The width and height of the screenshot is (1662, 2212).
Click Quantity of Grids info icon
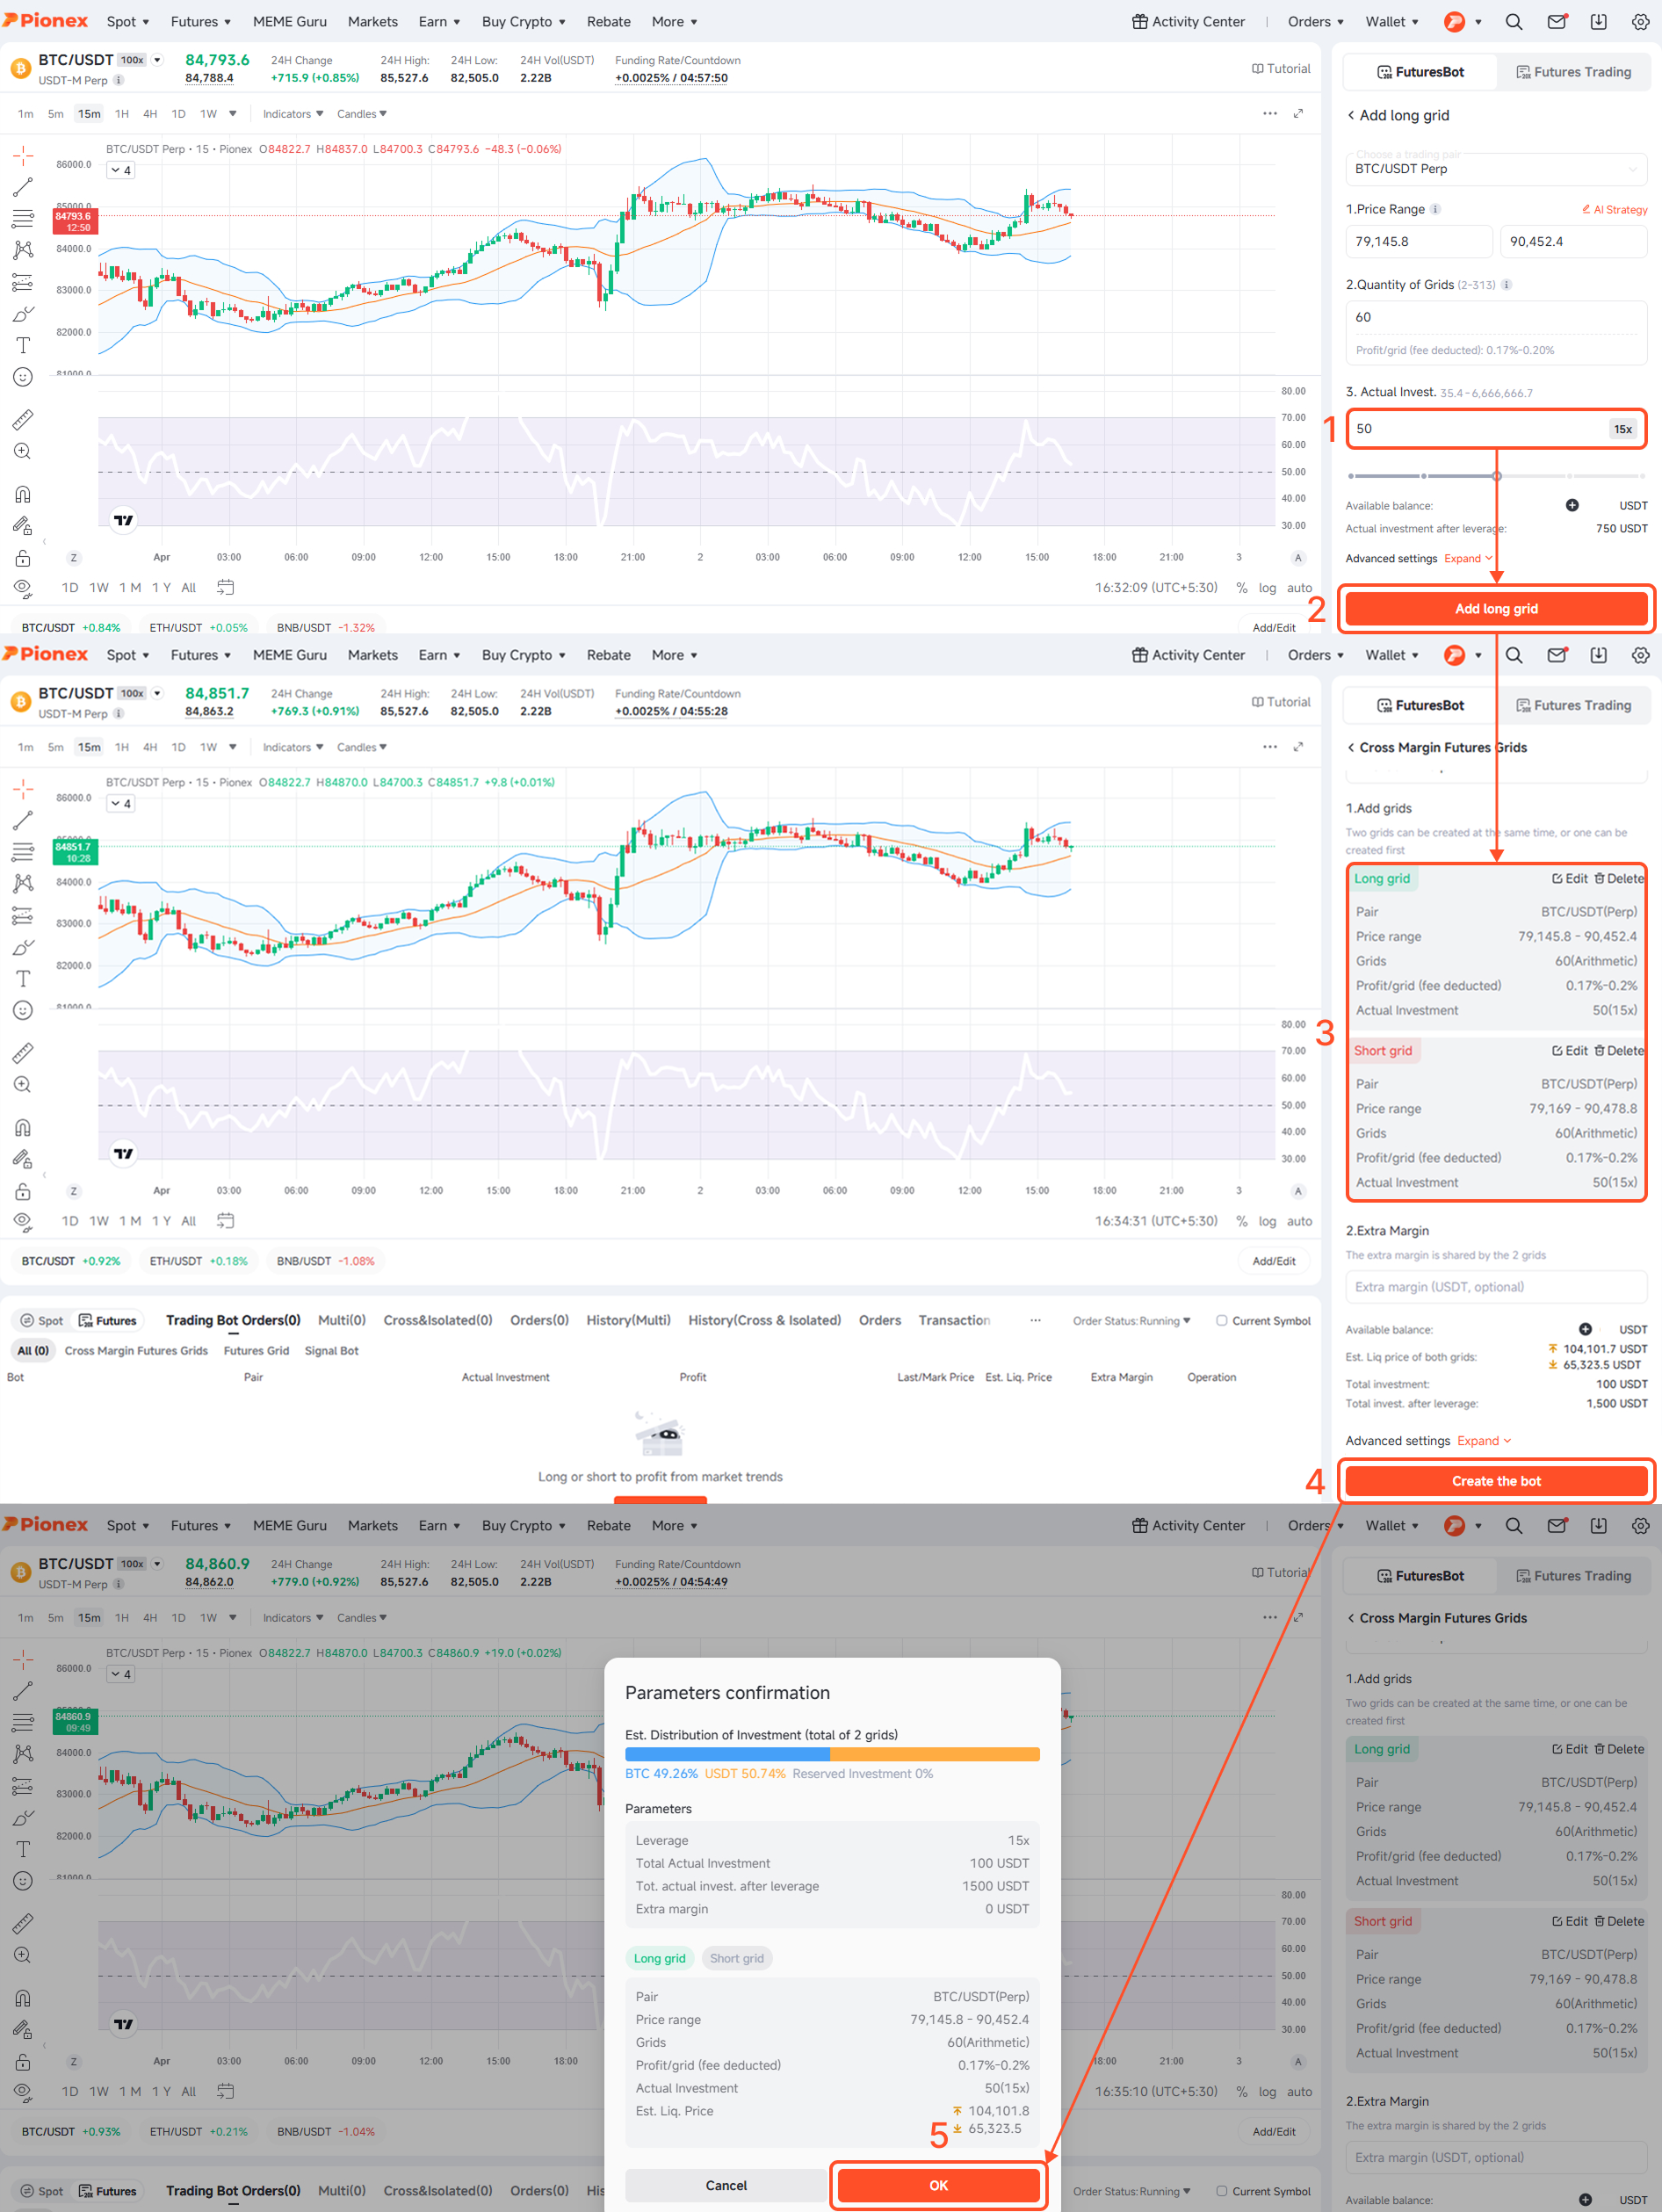(x=1506, y=285)
